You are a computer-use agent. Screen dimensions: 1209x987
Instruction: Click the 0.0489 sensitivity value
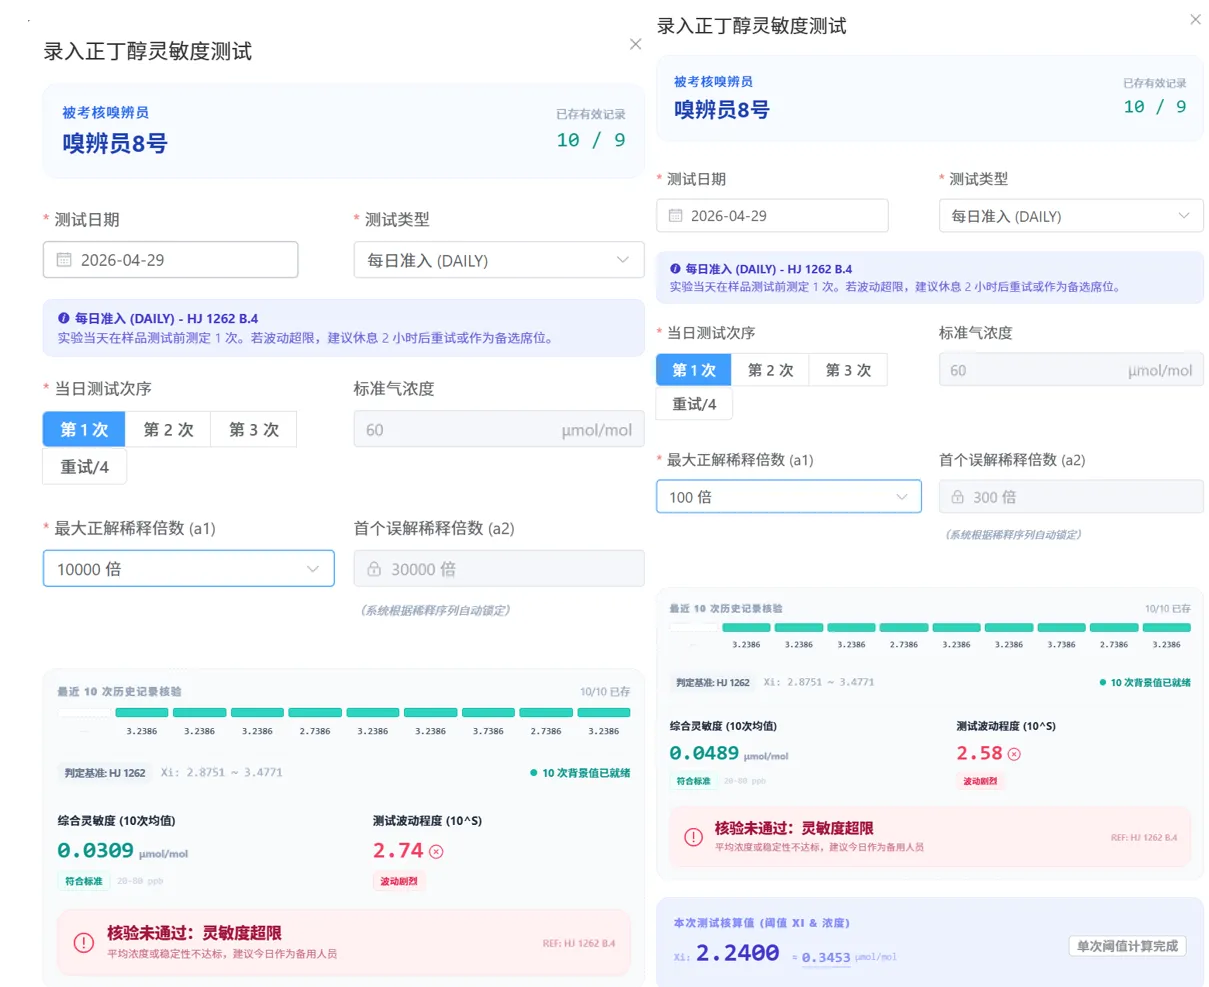click(x=704, y=753)
